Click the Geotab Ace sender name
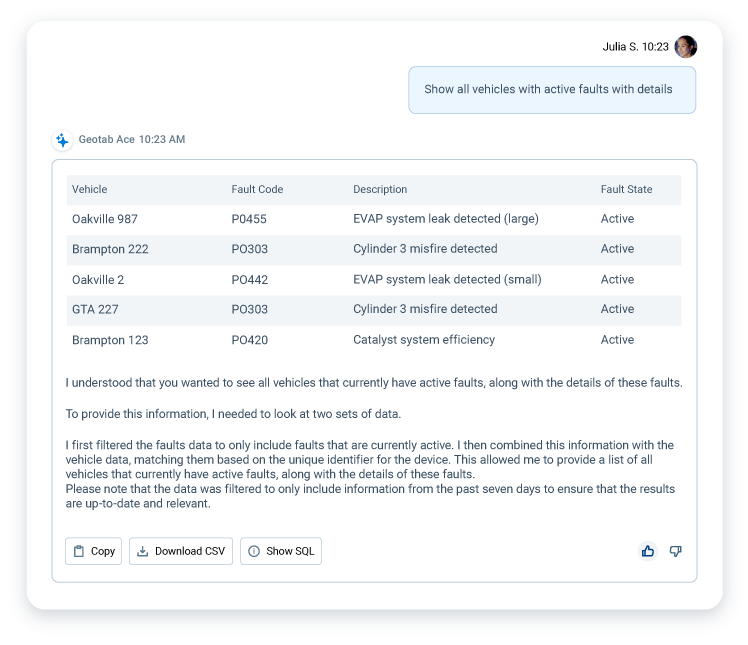748x645 pixels. click(x=106, y=140)
